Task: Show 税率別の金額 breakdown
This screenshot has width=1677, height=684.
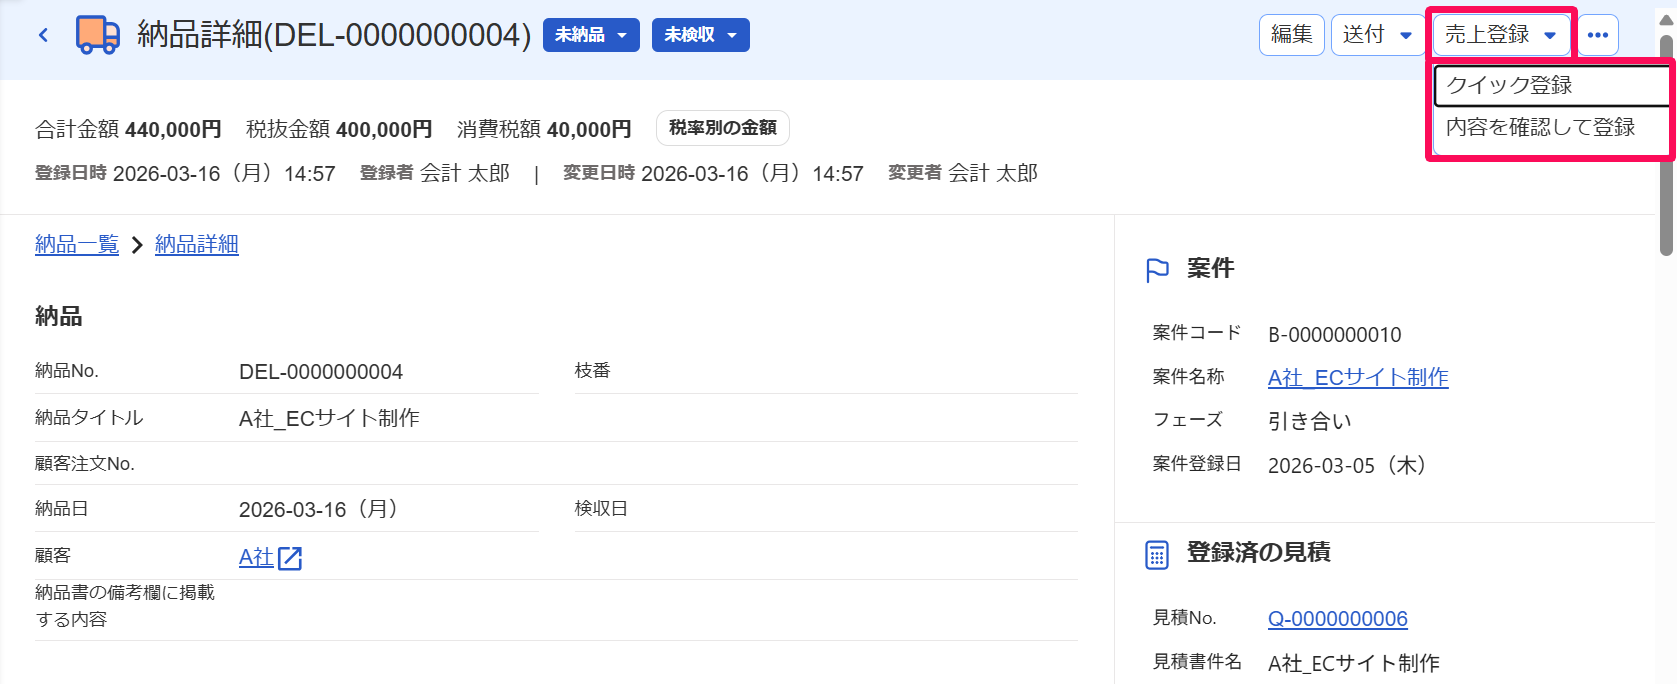Action: coord(723,128)
